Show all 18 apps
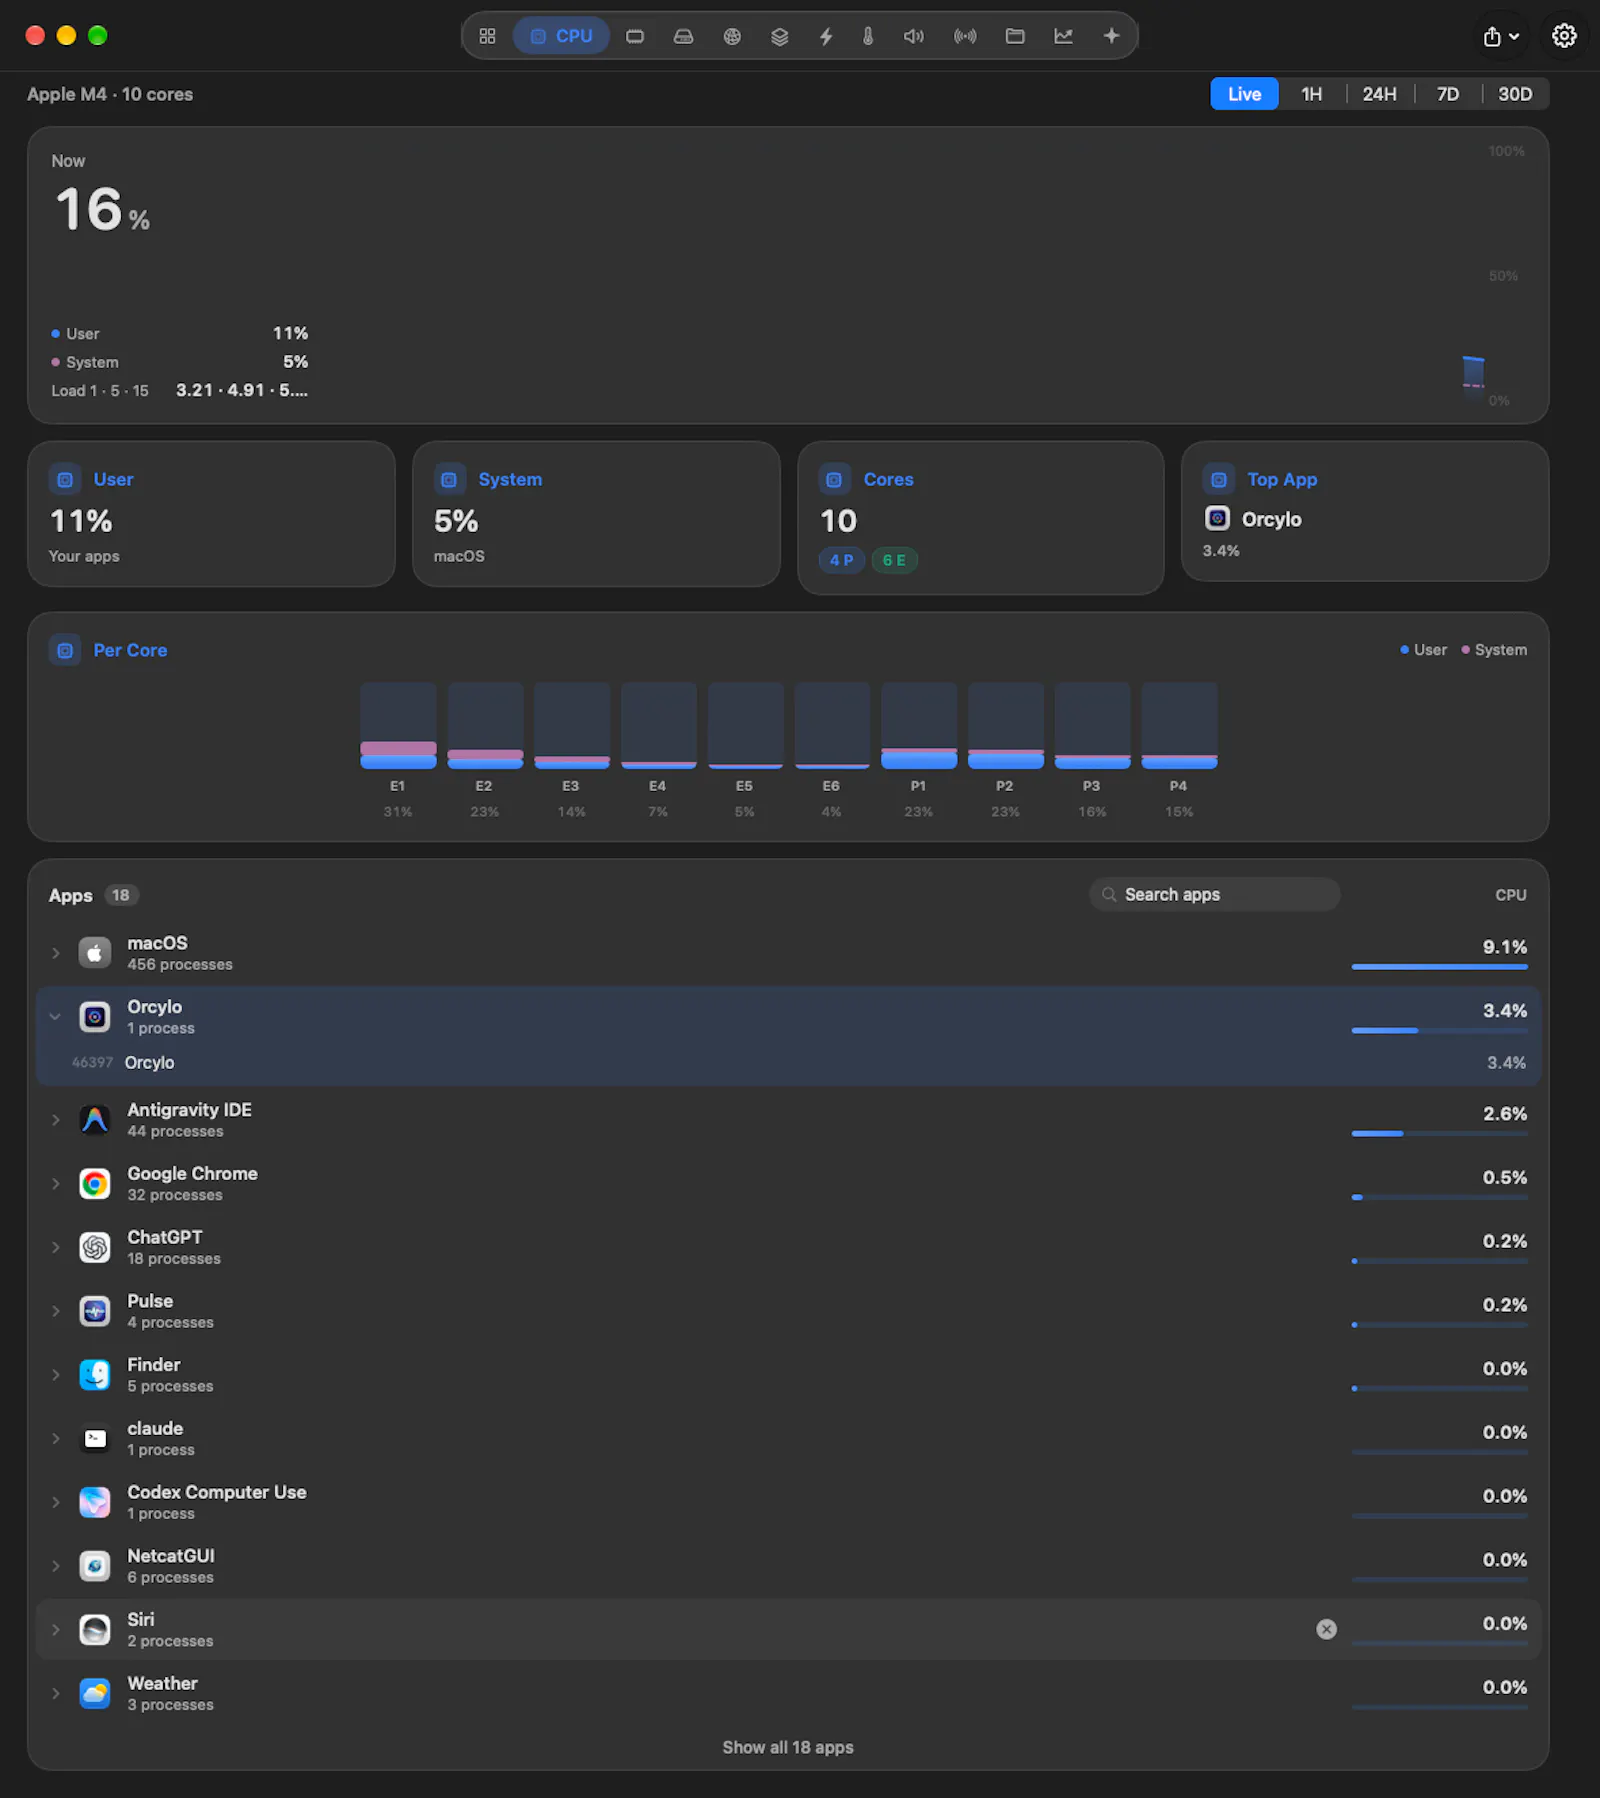 click(x=788, y=1747)
